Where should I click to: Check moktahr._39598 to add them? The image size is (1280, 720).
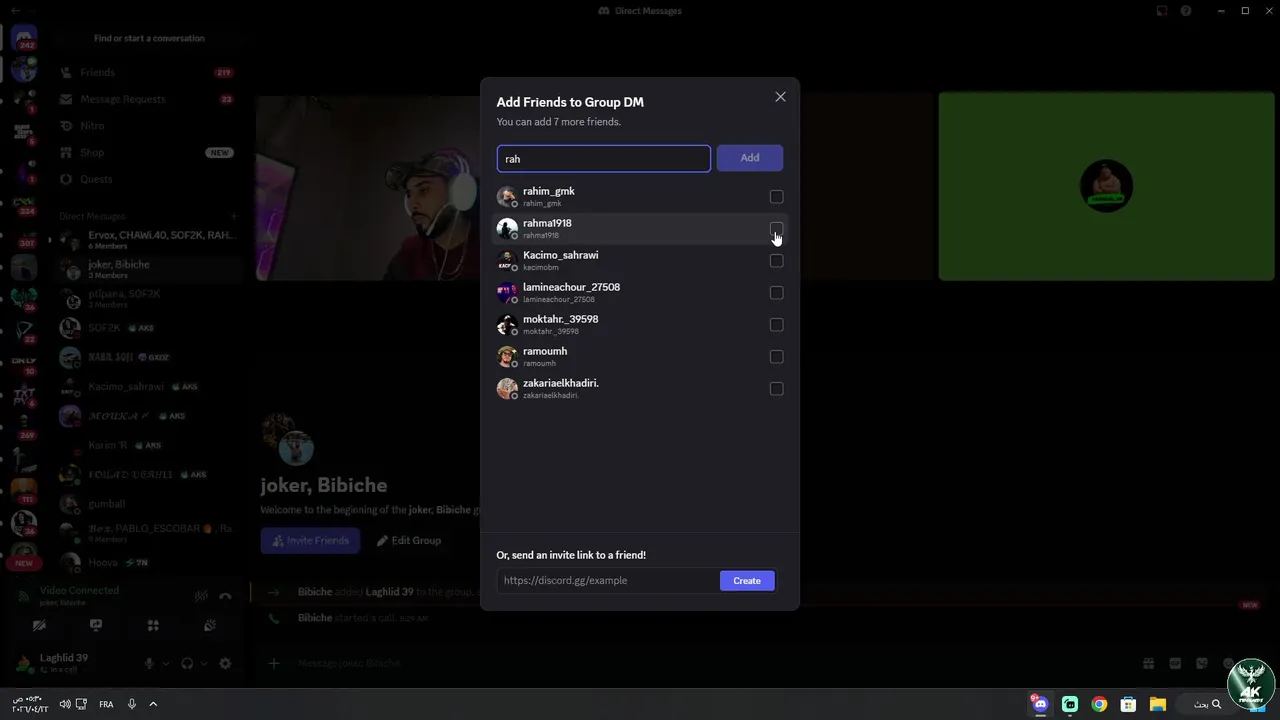pos(776,325)
